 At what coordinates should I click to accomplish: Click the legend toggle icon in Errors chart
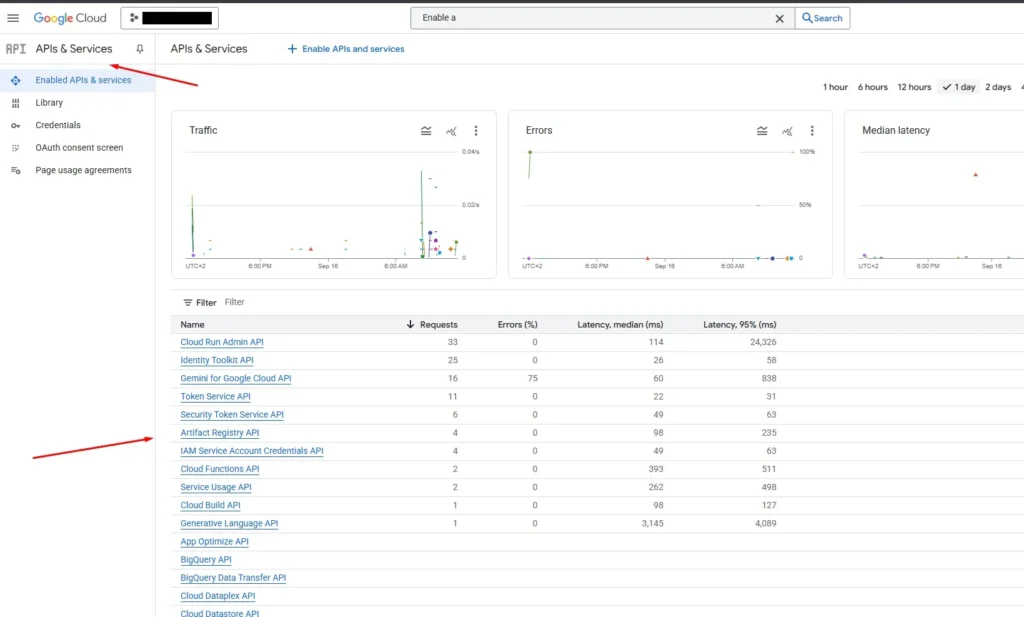coord(762,131)
